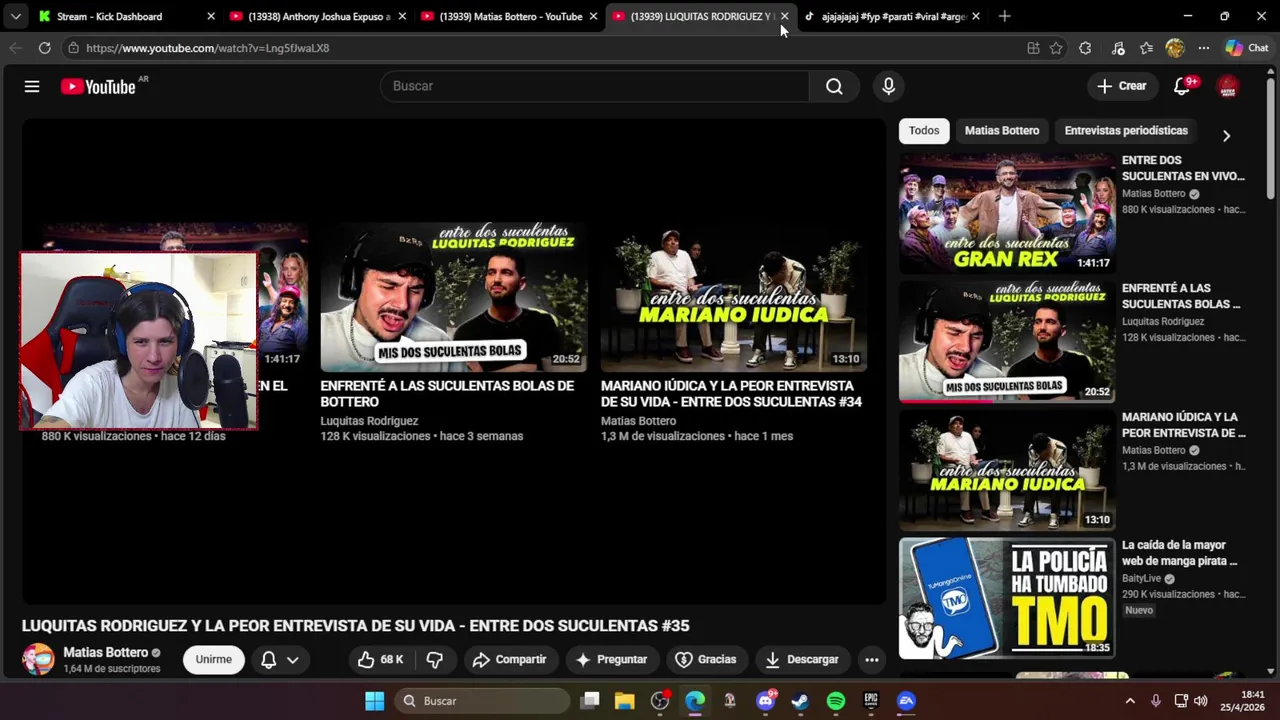Open sidebar ENFRENTÉ A LAS SUCULENTAS video thumbnail
Viewport: 1280px width, 720px height.
1007,342
